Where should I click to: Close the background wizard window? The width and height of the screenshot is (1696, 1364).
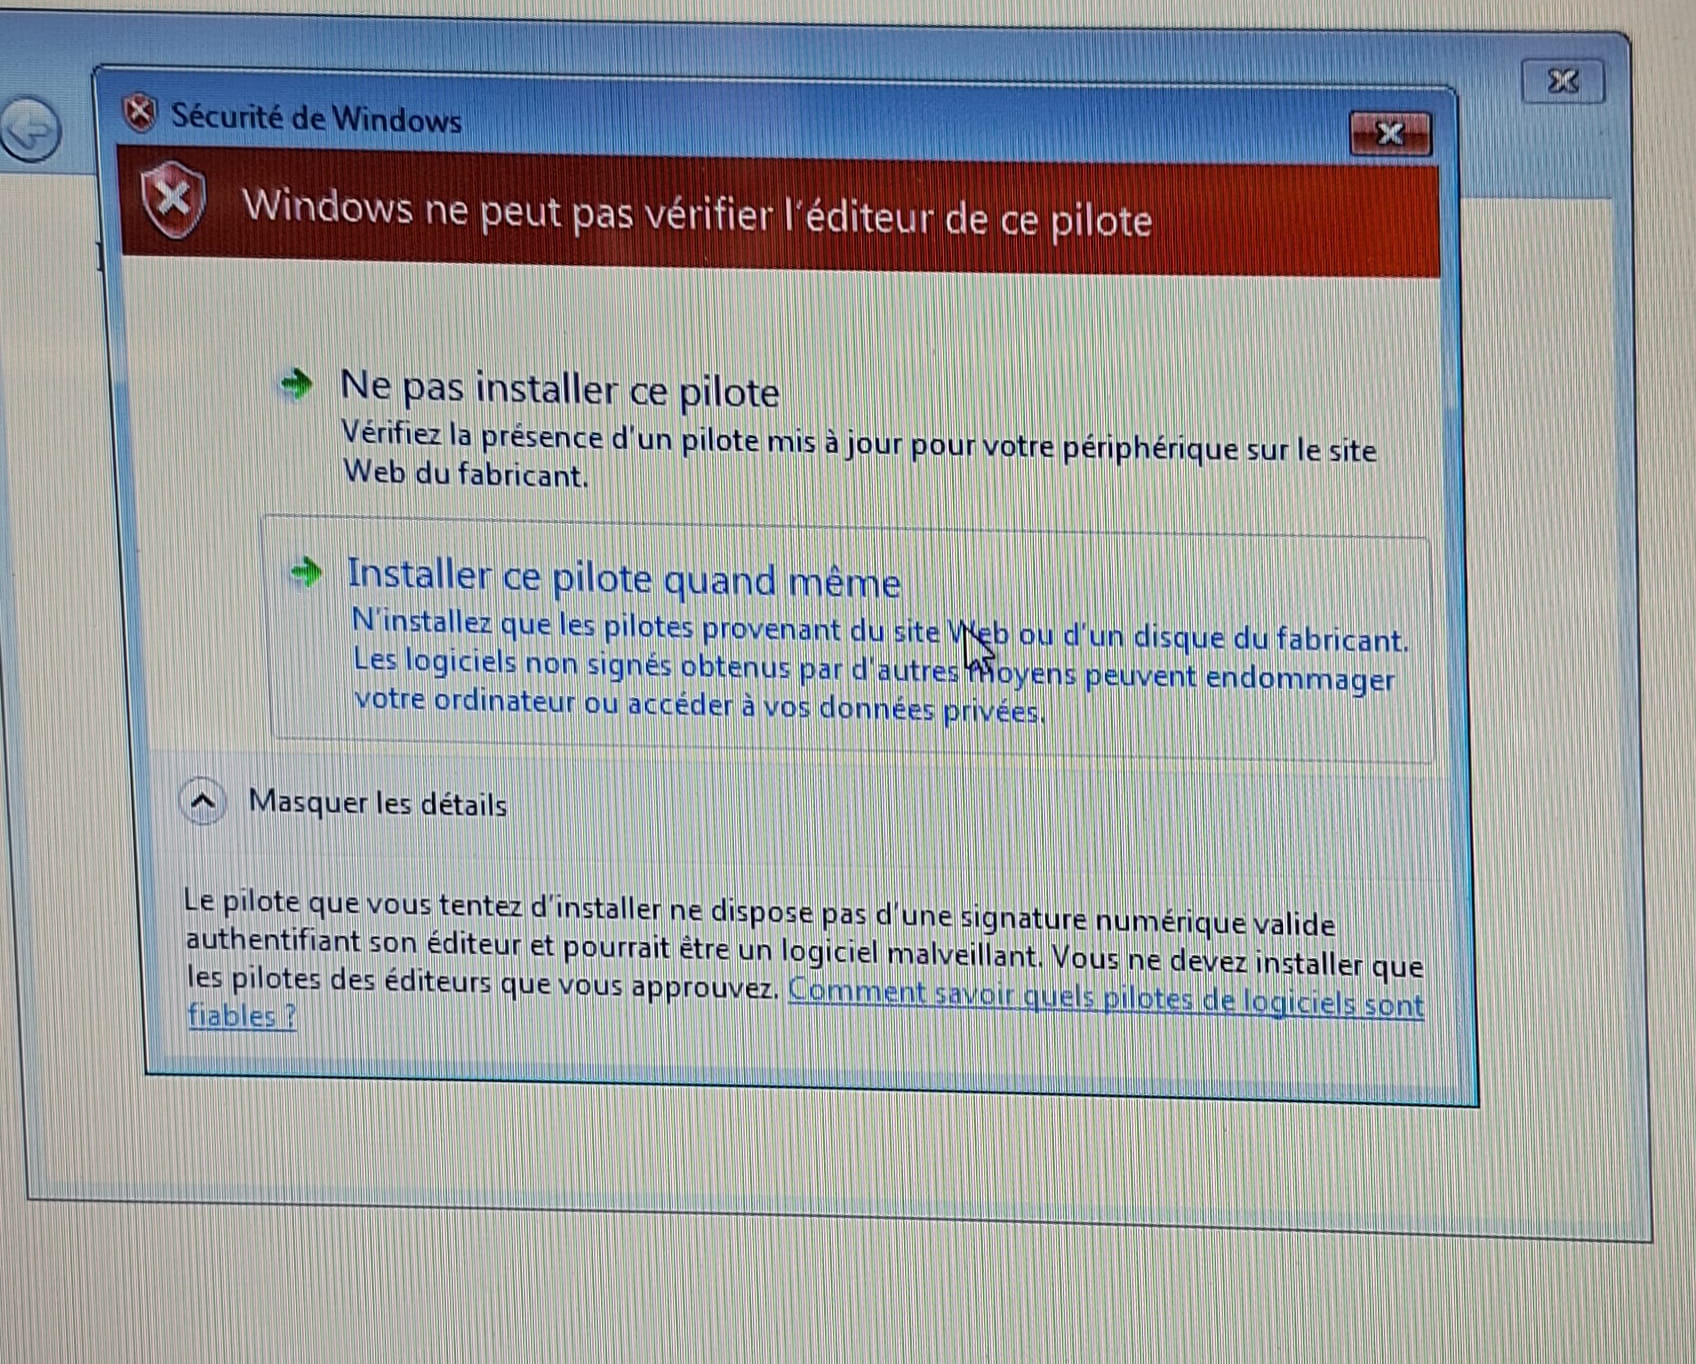coord(1563,81)
